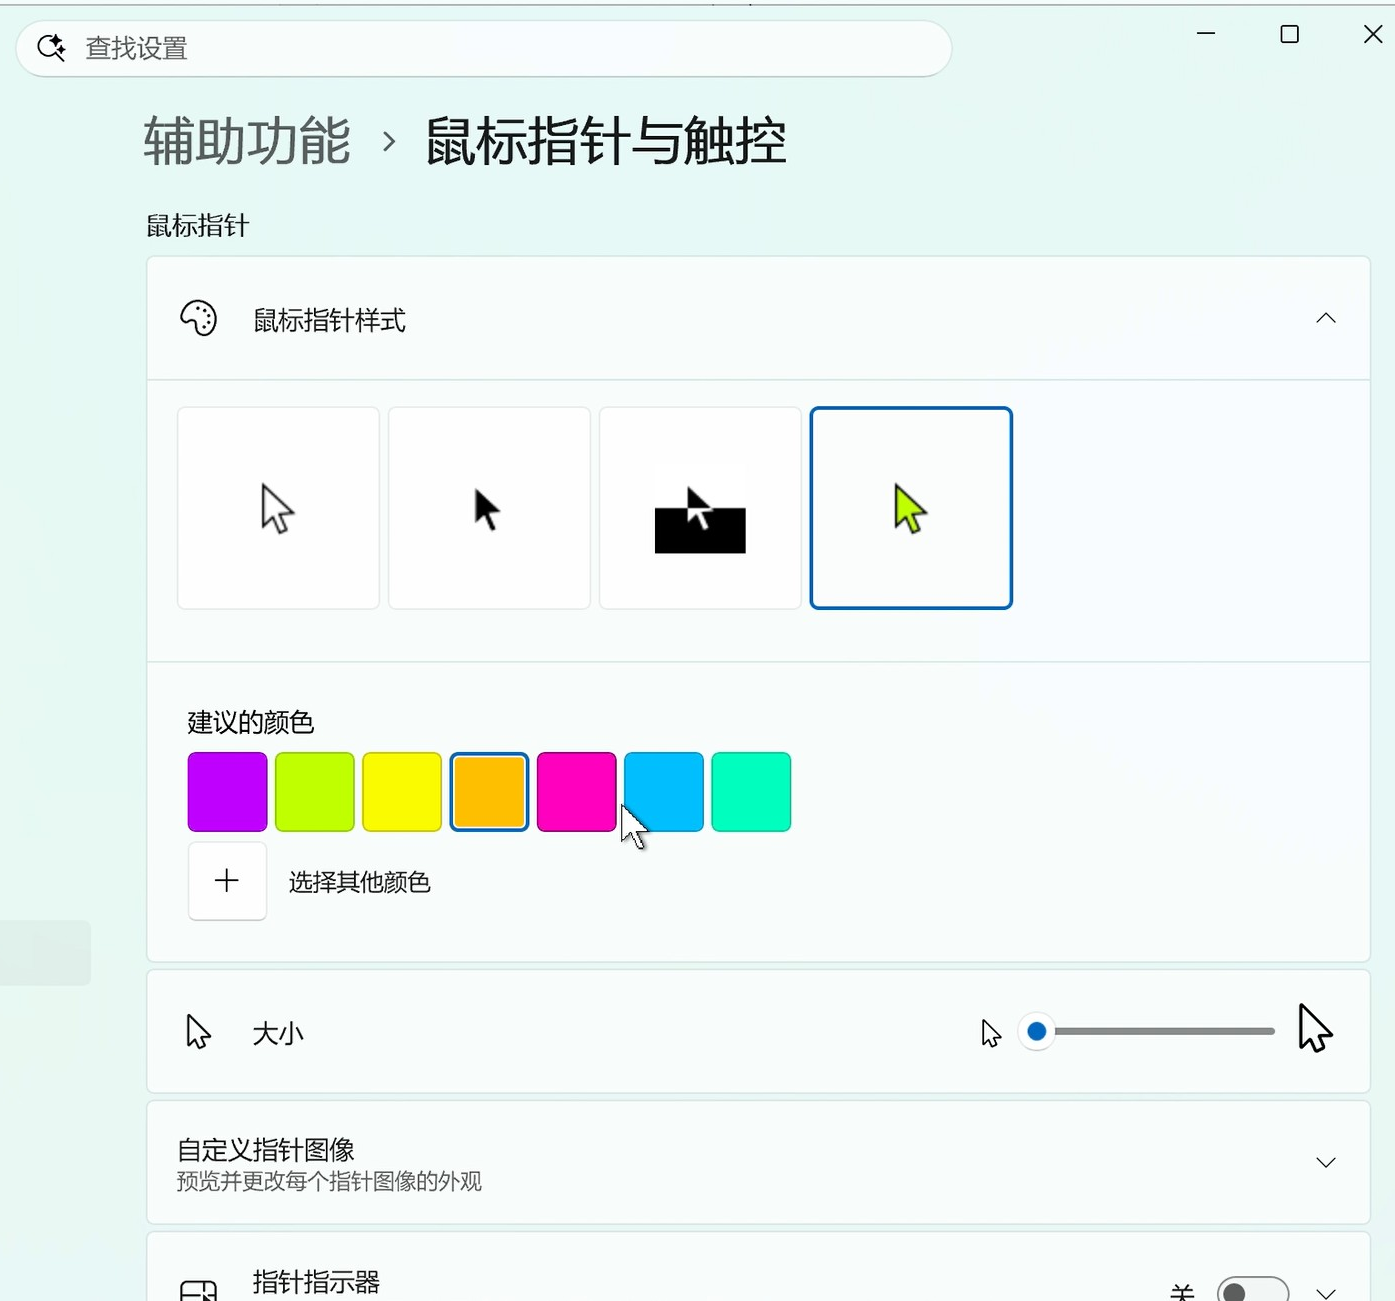Pick the blue suggested color swatch
The width and height of the screenshot is (1395, 1301).
[x=664, y=792]
